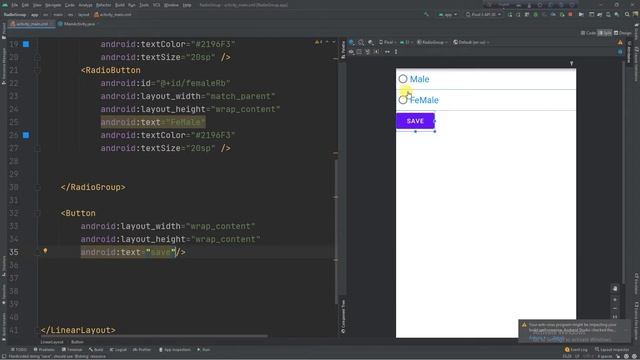Click the yellow warning icon in design toolbar
The width and height of the screenshot is (640, 360).
coord(620,42)
